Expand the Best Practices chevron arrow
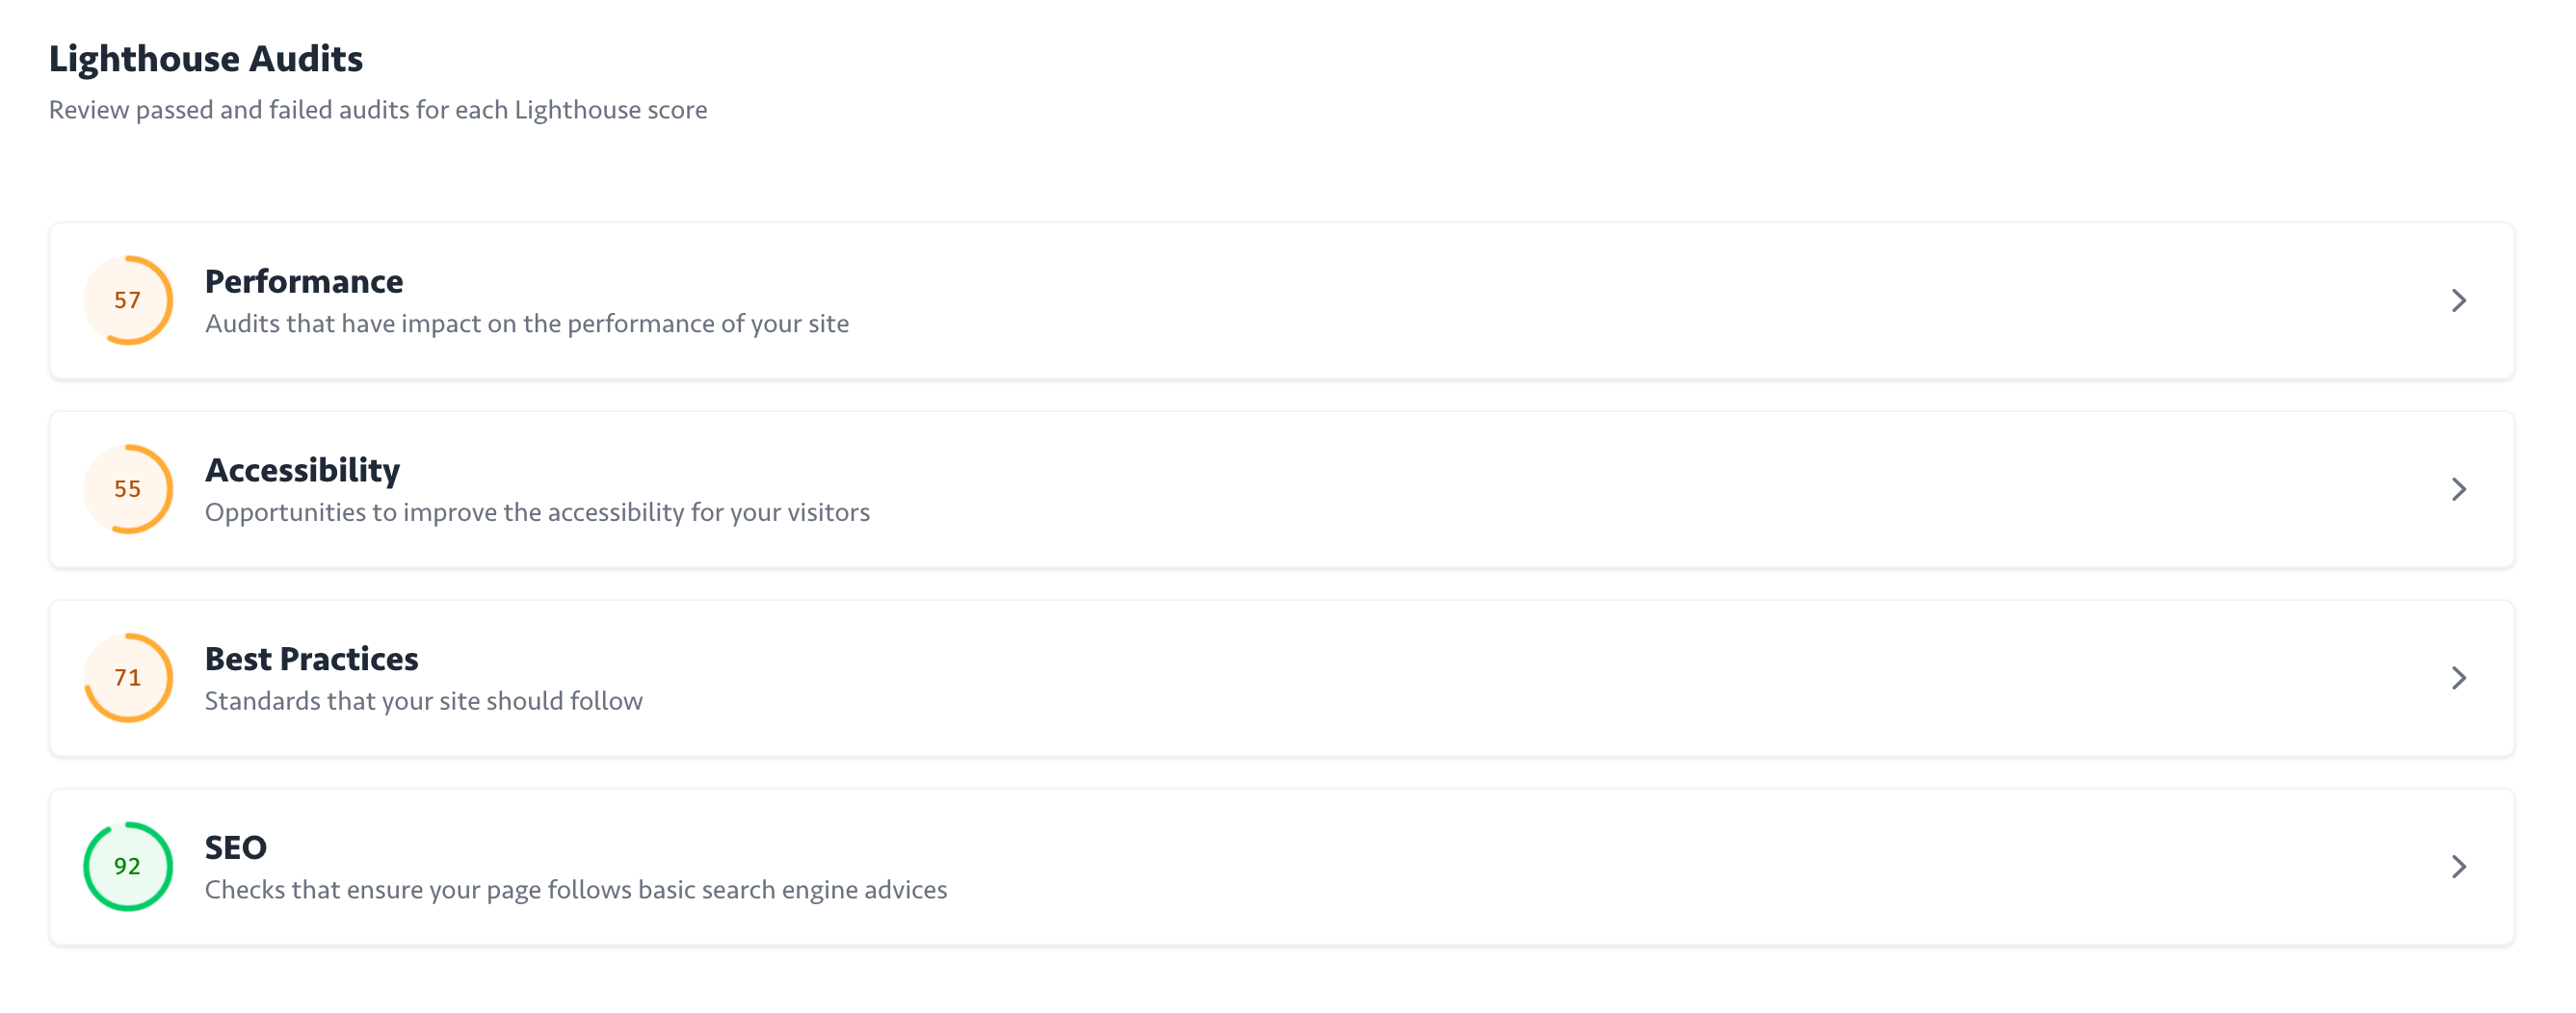 click(x=2458, y=678)
